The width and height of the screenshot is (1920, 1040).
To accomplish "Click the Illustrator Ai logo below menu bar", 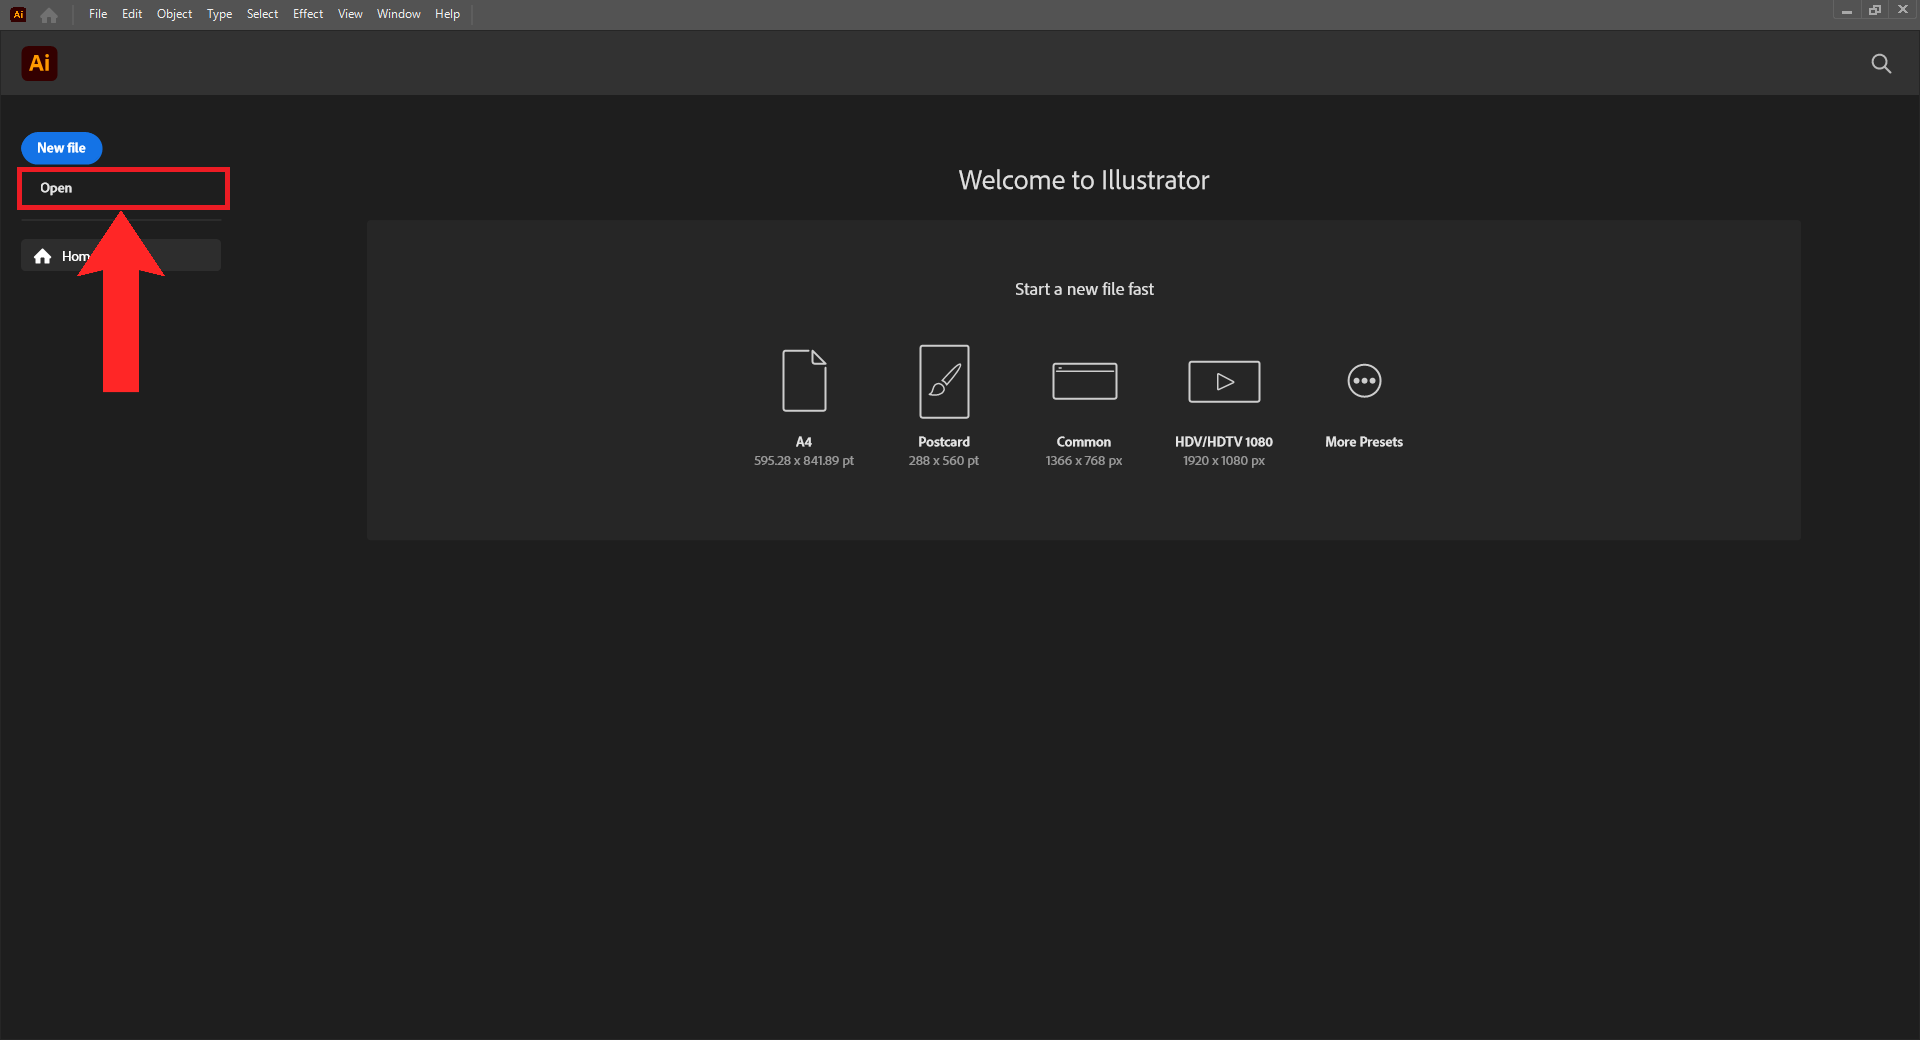I will (40, 63).
